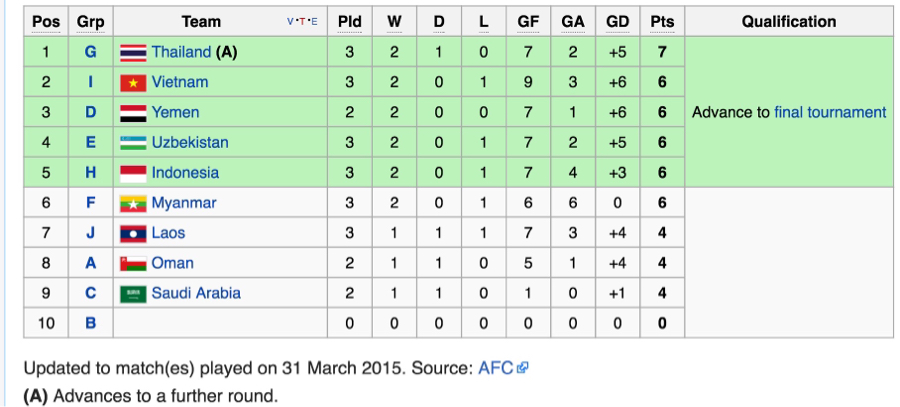
Task: Open the Oman team link
Action: pyautogui.click(x=172, y=263)
